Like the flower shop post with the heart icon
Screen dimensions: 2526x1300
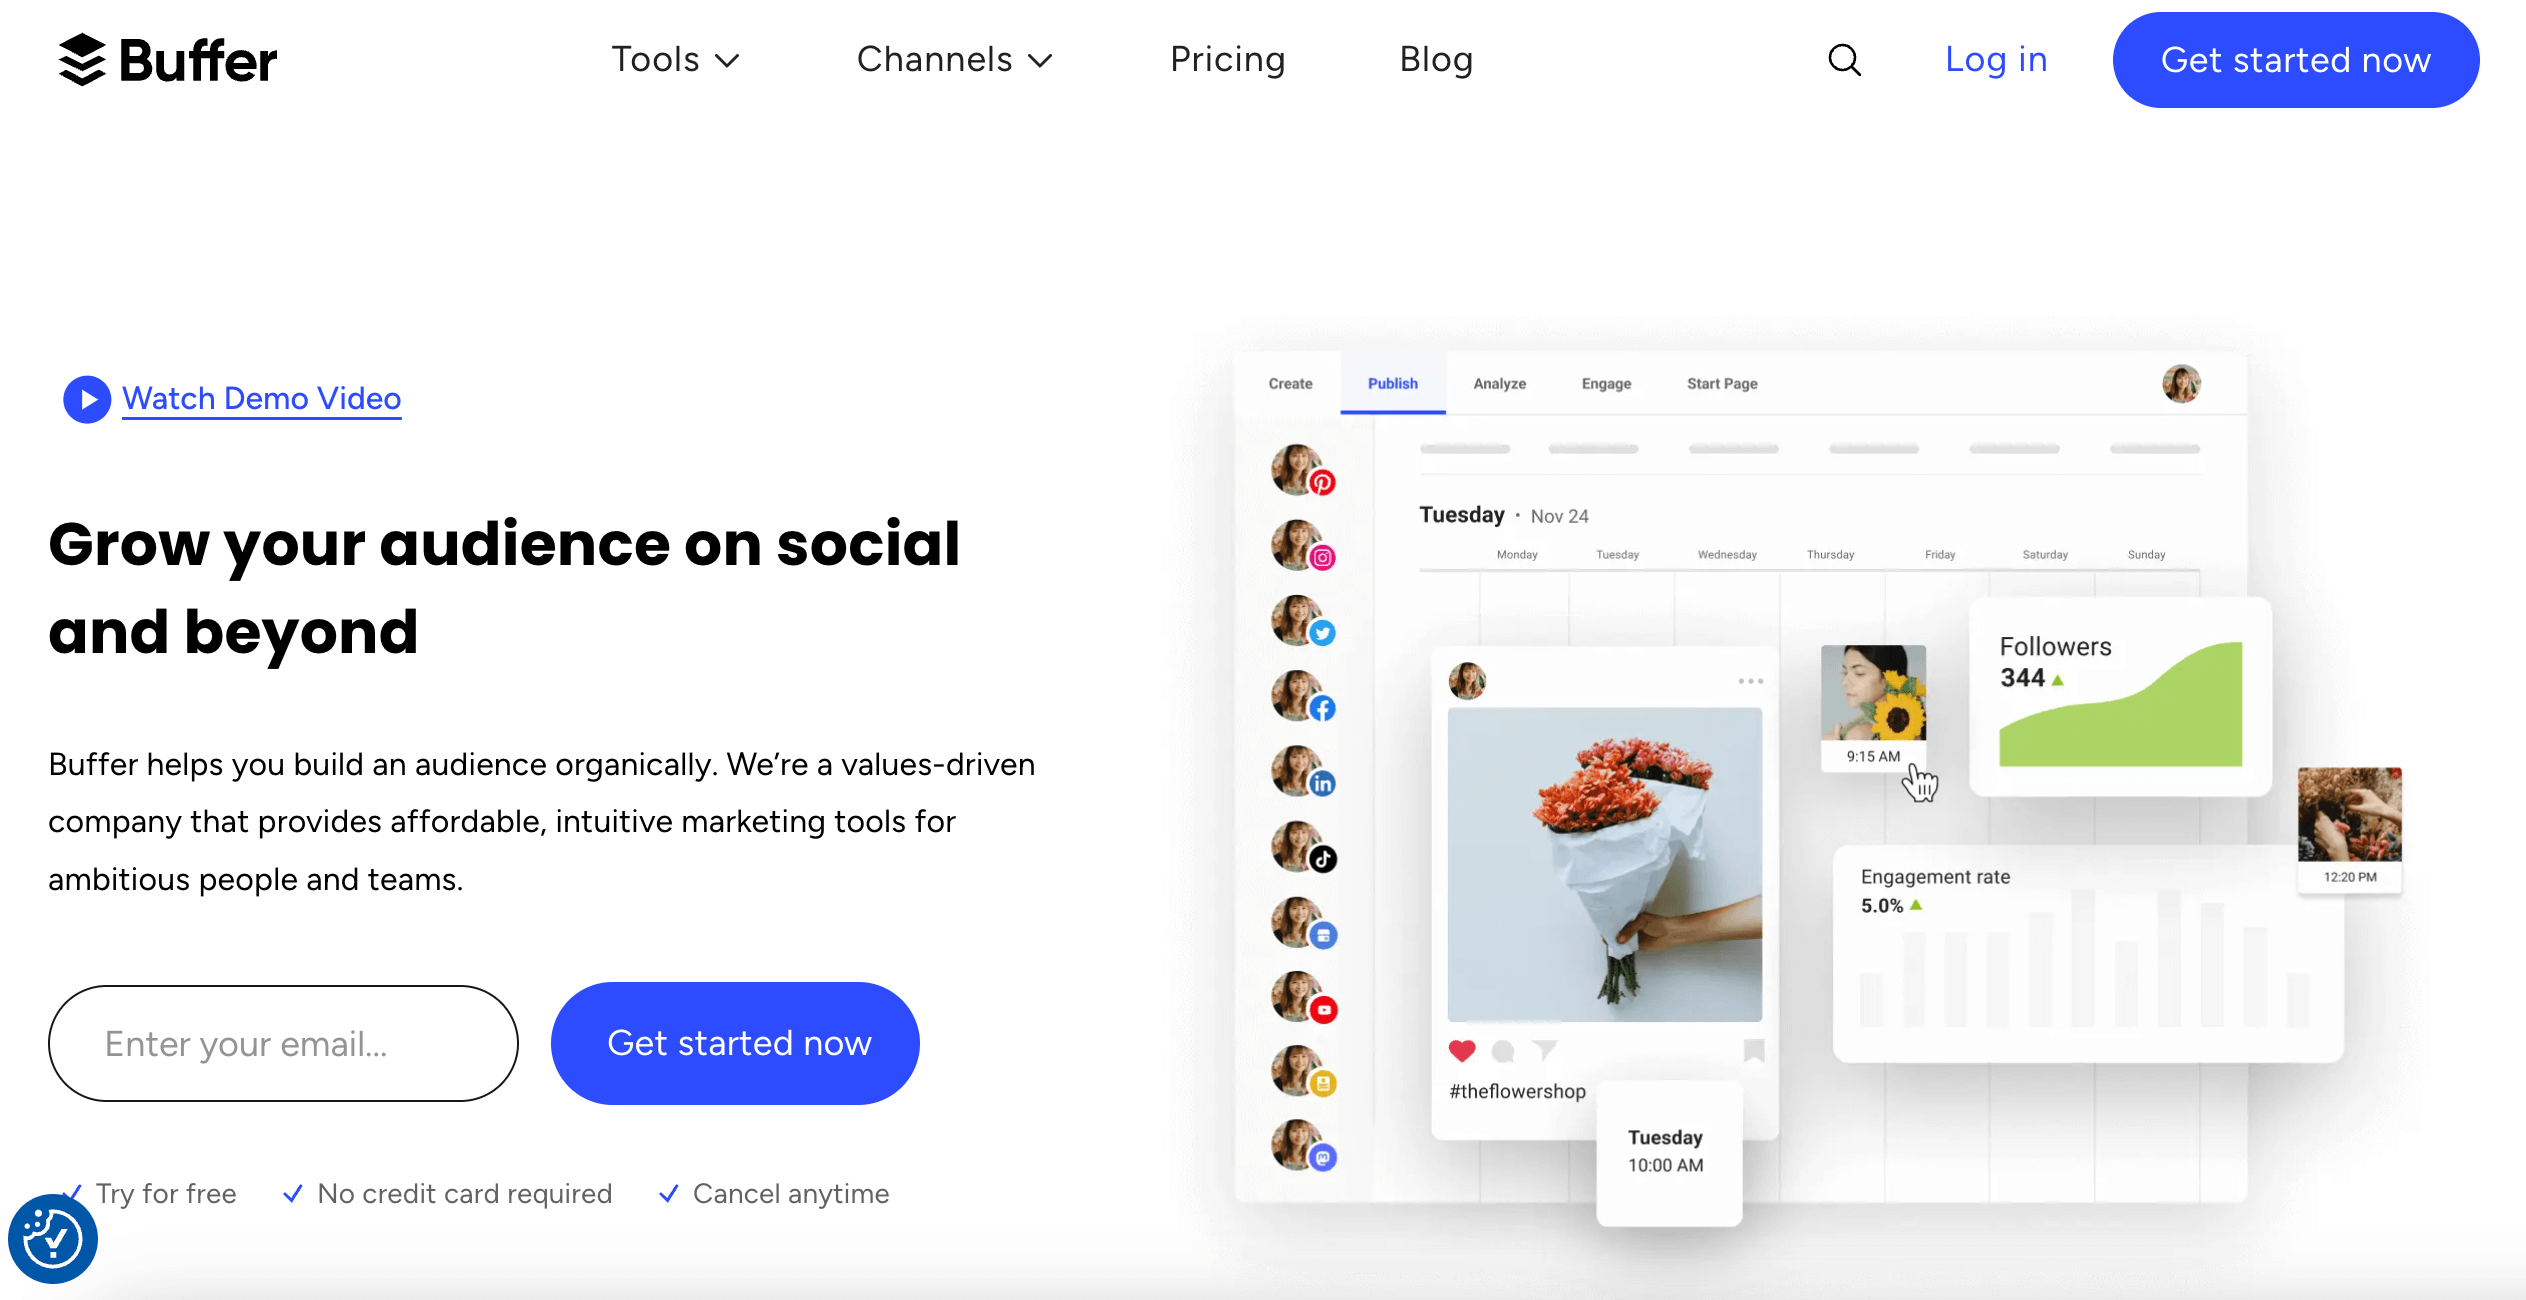pos(1462,1051)
